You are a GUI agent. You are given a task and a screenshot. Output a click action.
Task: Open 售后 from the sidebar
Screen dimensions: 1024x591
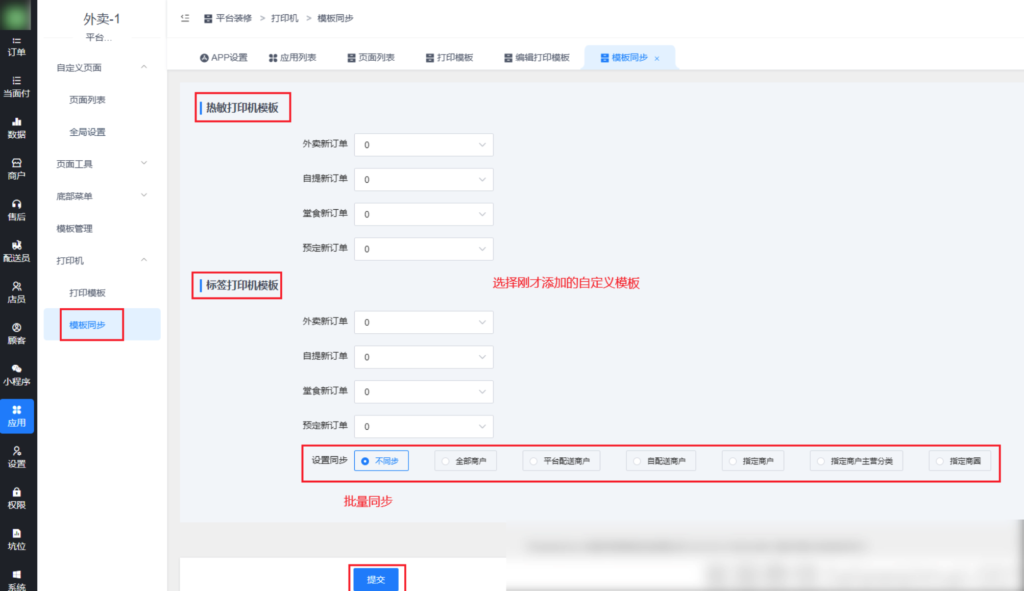click(17, 209)
